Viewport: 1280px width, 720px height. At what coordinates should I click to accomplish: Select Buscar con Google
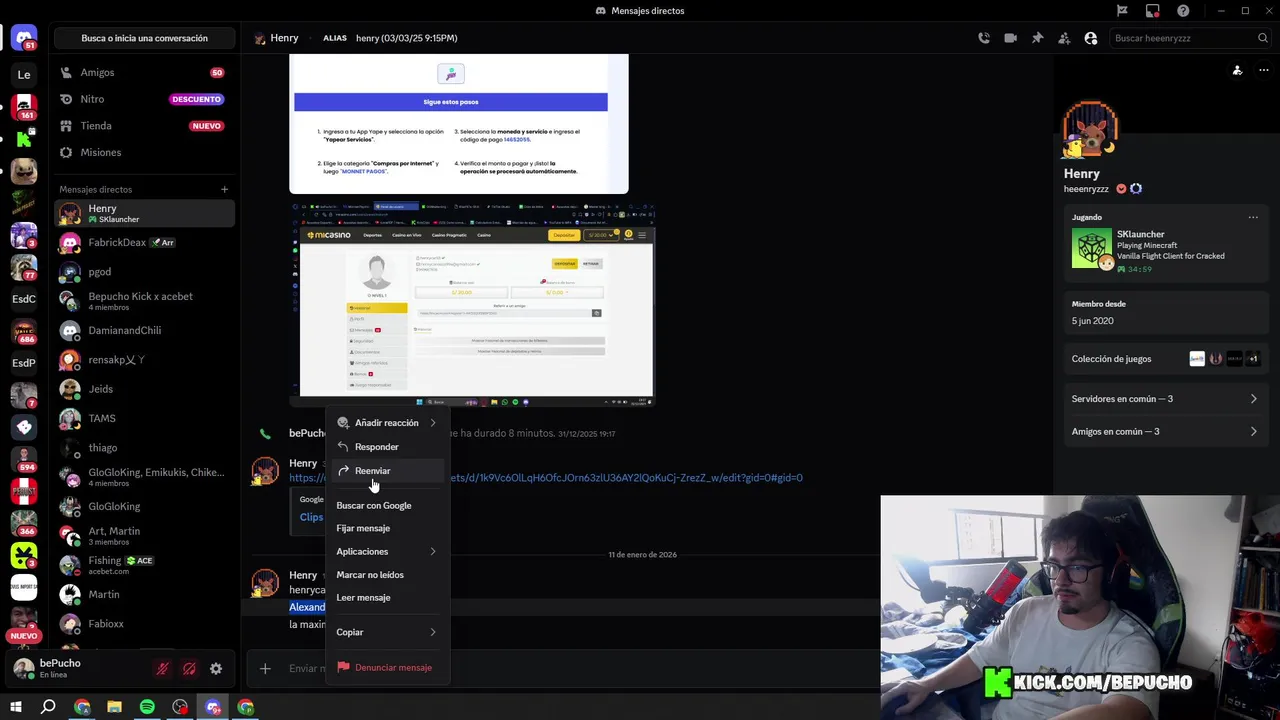pos(387,506)
